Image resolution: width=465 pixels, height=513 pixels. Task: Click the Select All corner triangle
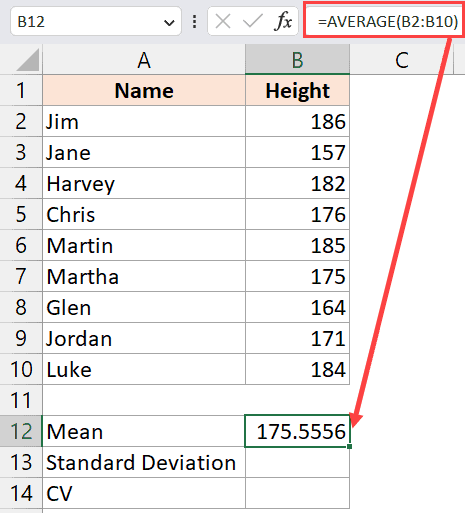28,60
